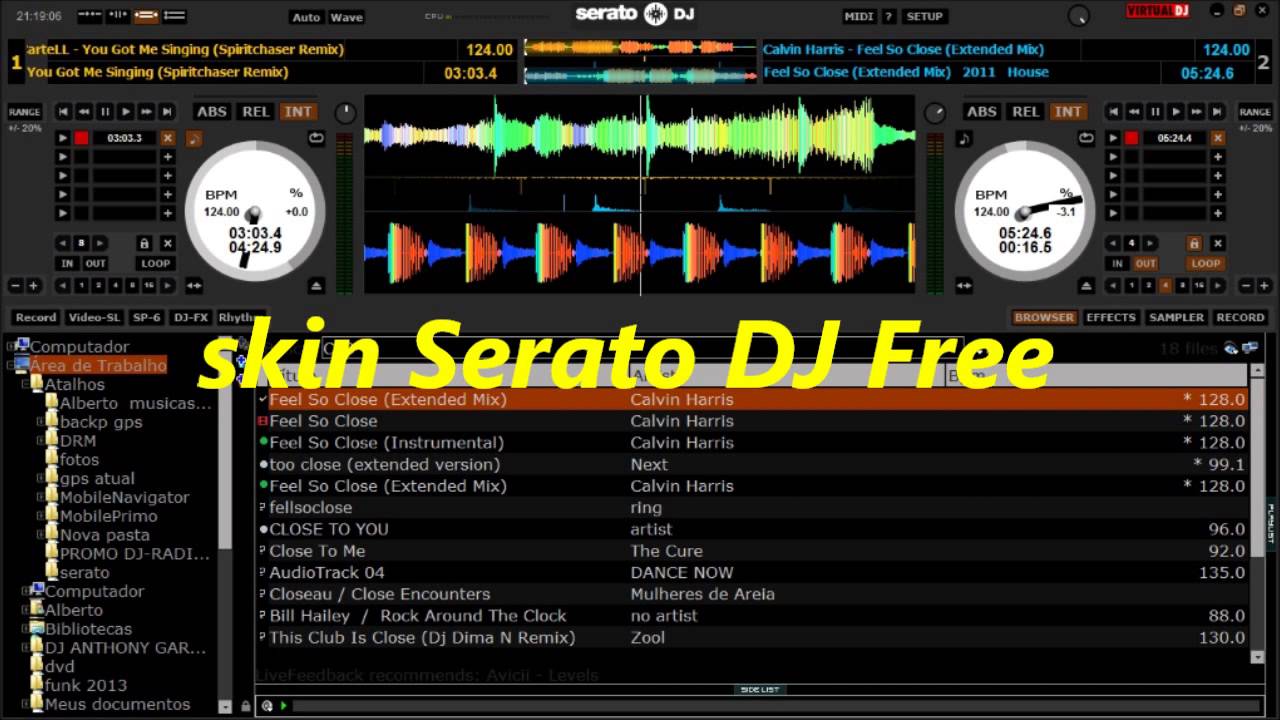Clear the loop with X on deck 2
This screenshot has width=1280, height=720.
[x=1218, y=243]
